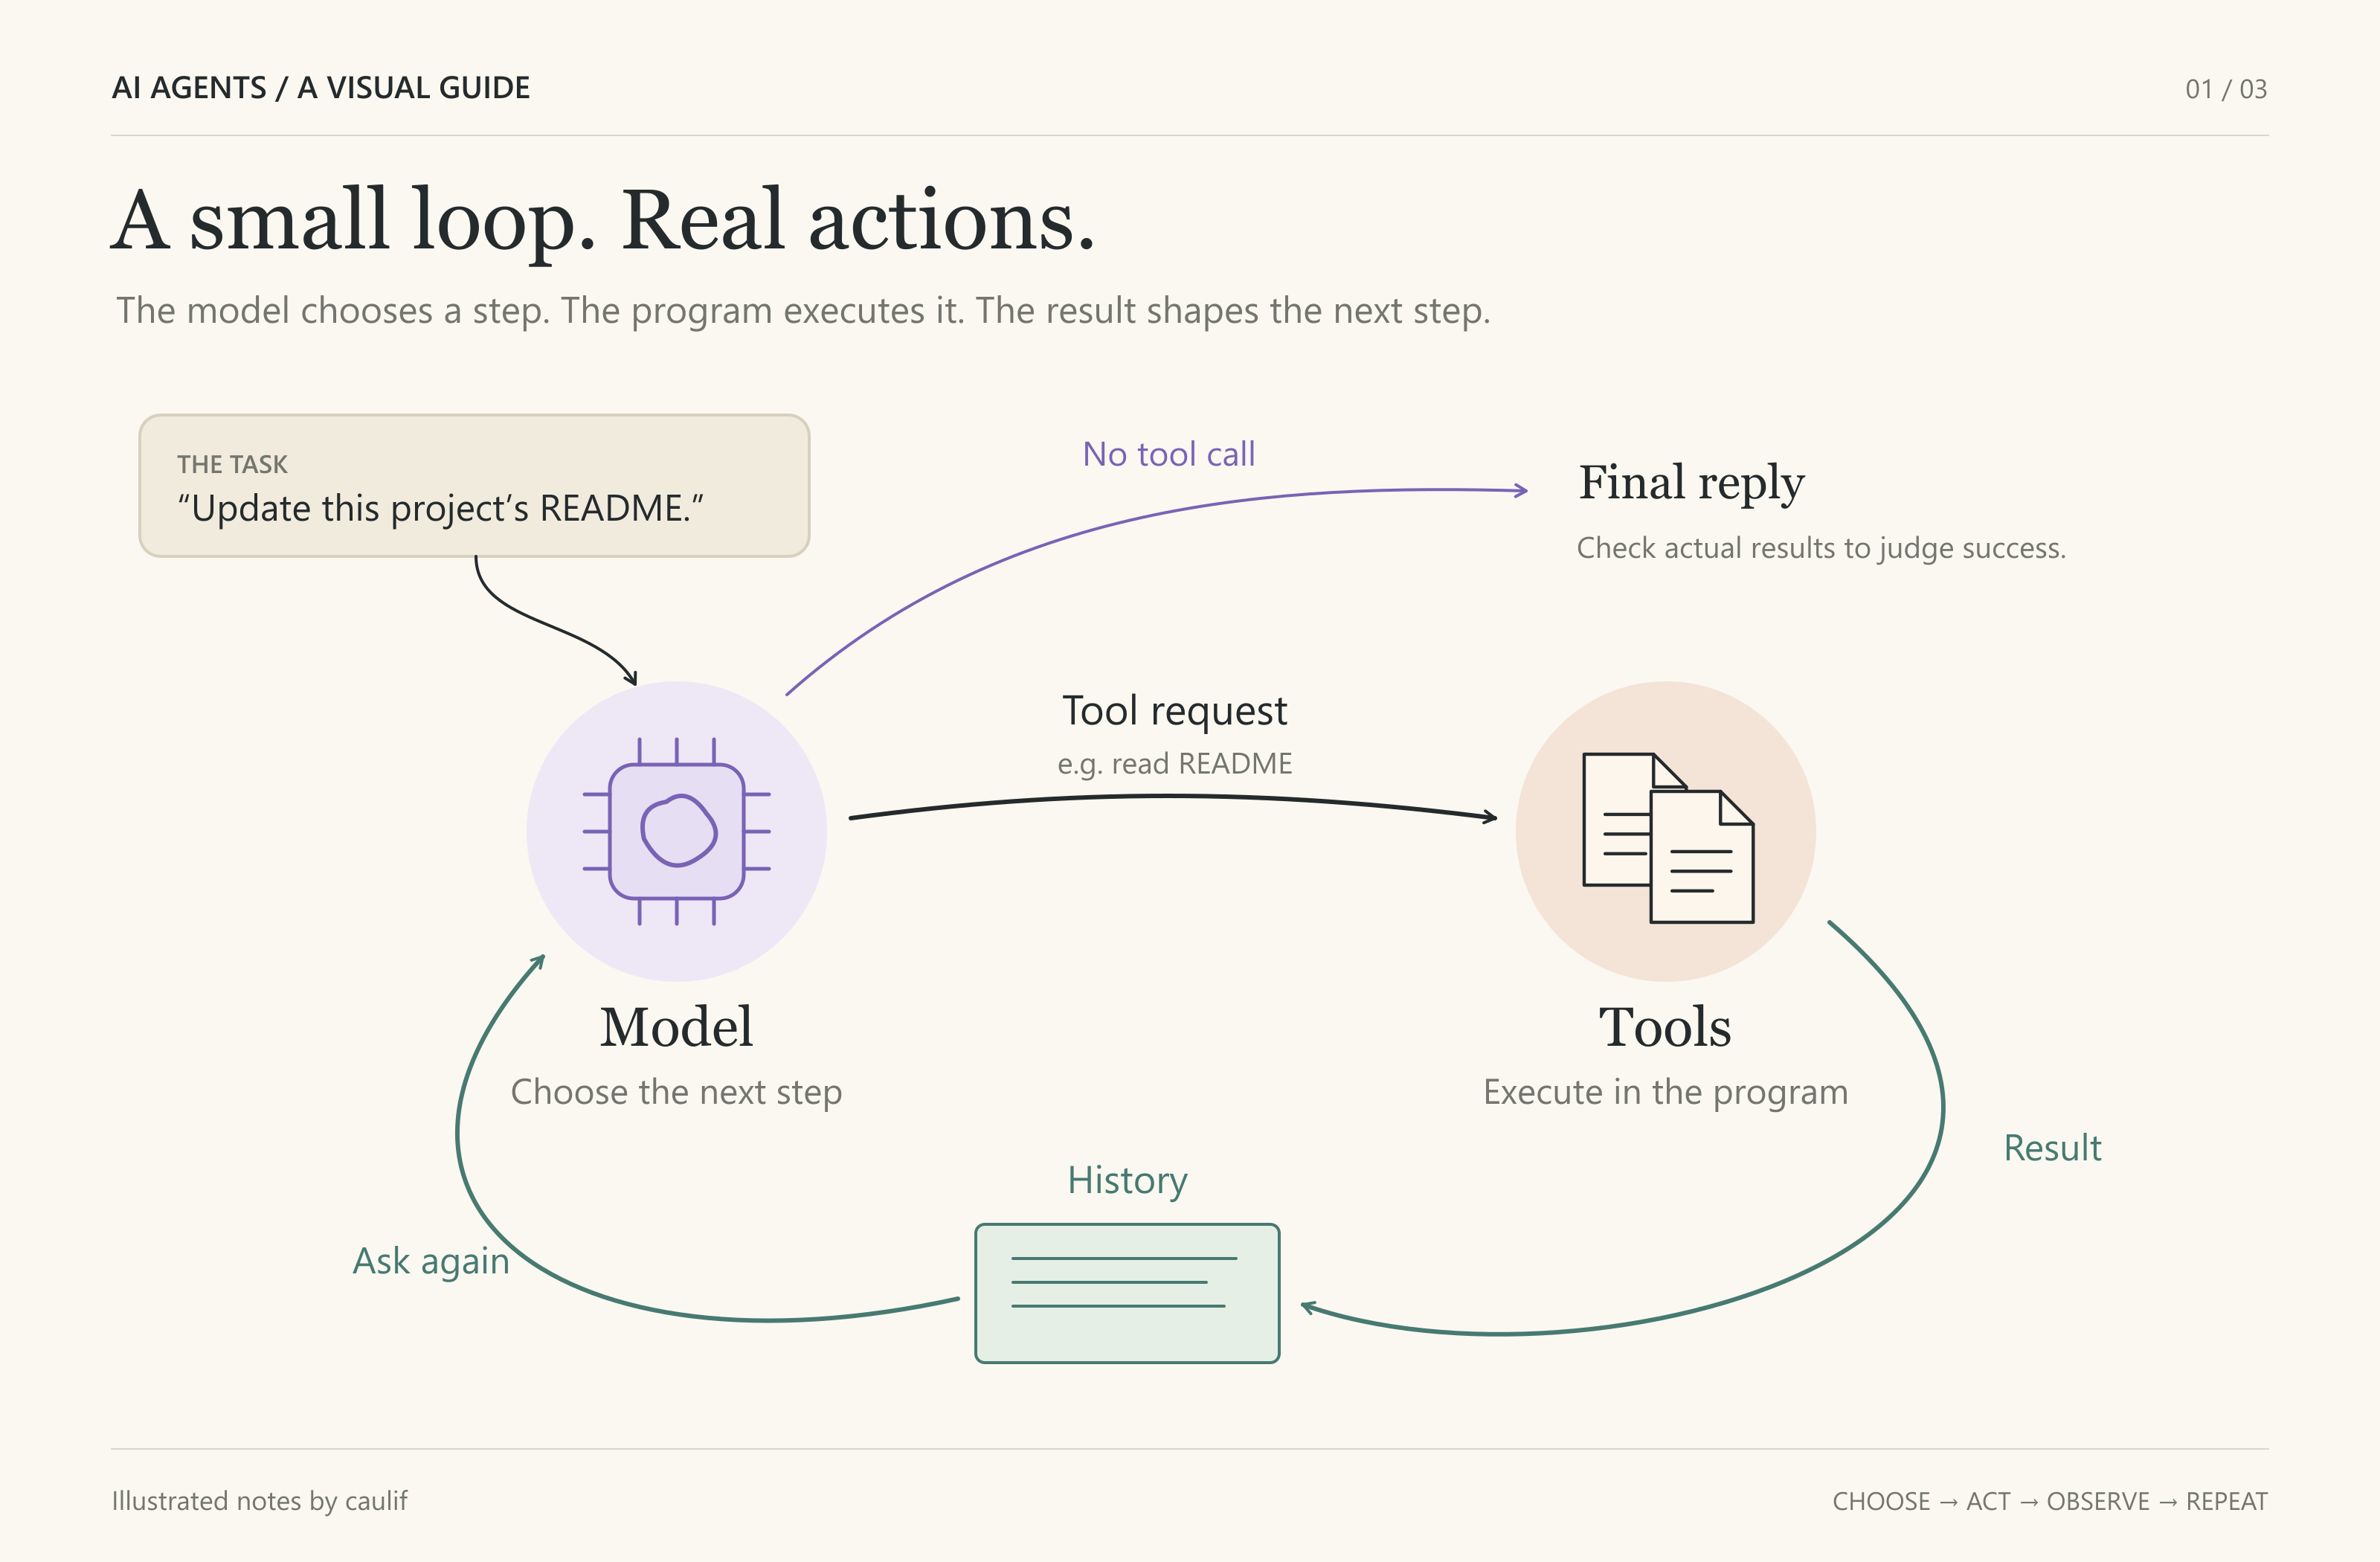This screenshot has width=2380, height=1562.
Task: Click the 'No tool call' label
Action: click(1168, 454)
